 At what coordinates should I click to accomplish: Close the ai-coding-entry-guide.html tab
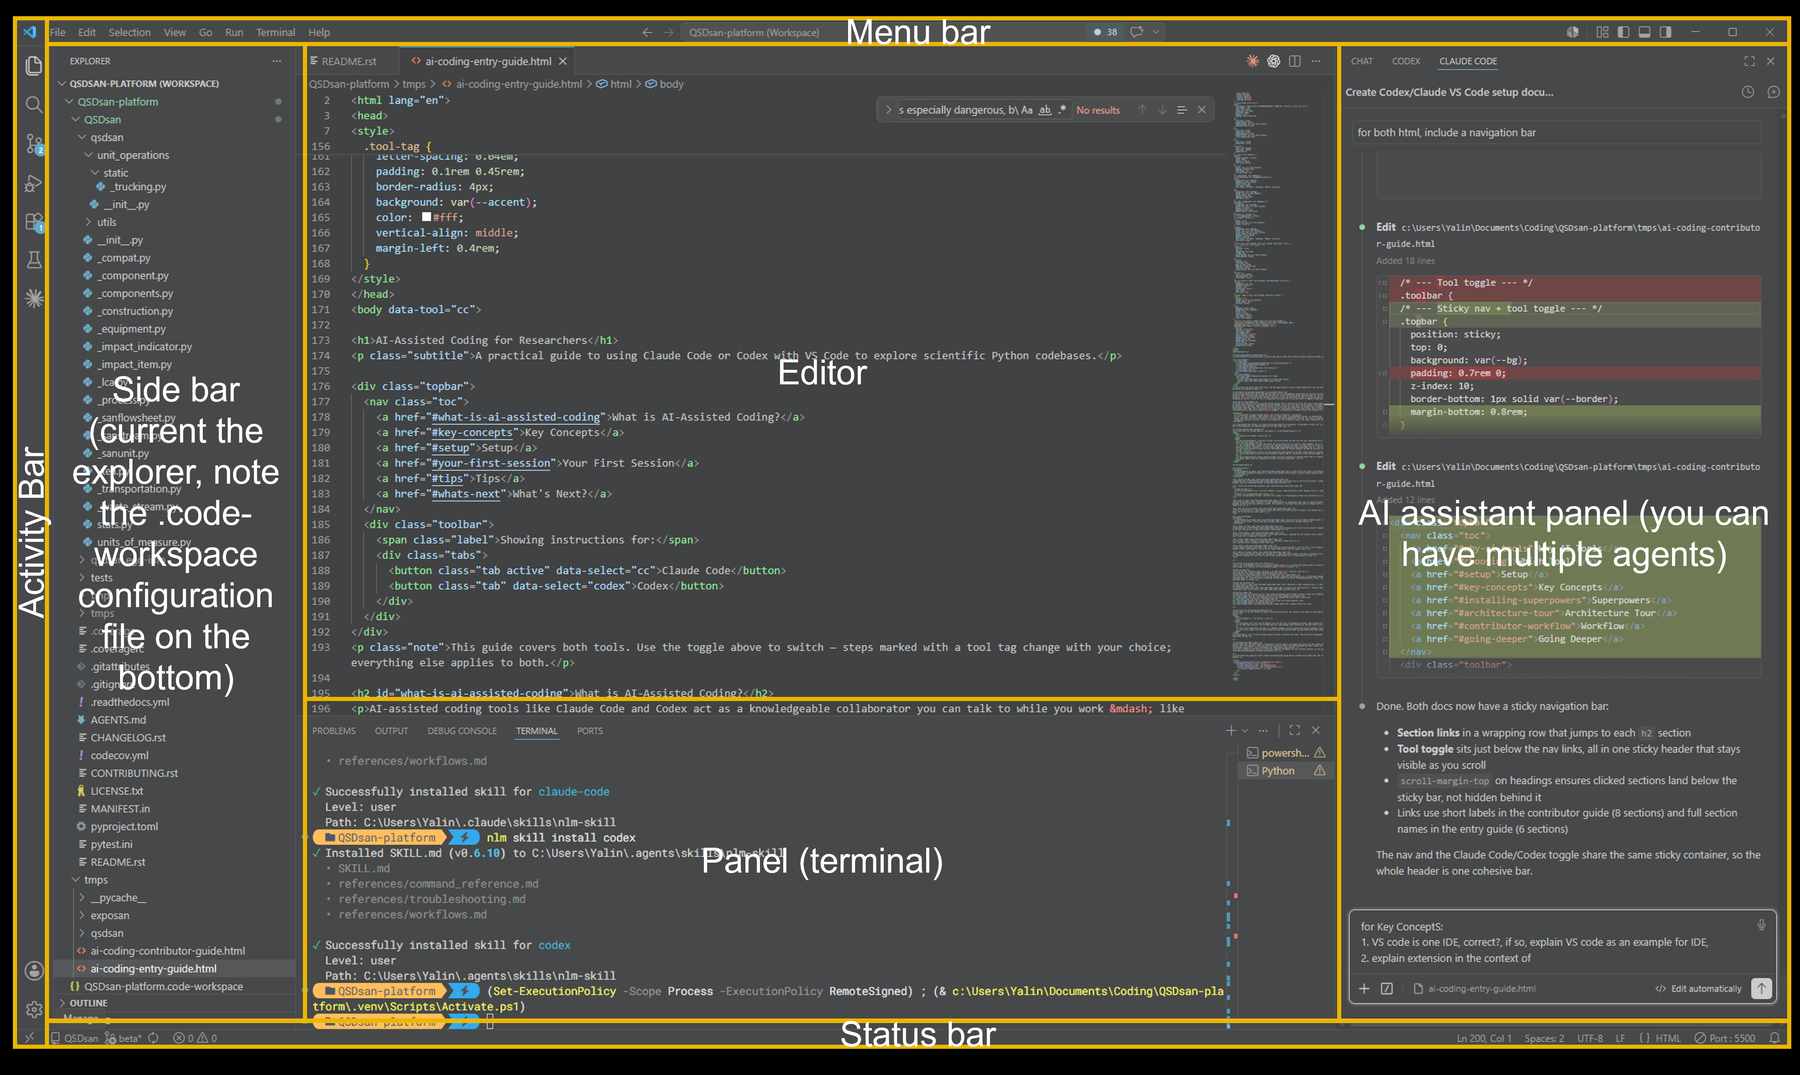pos(563,61)
